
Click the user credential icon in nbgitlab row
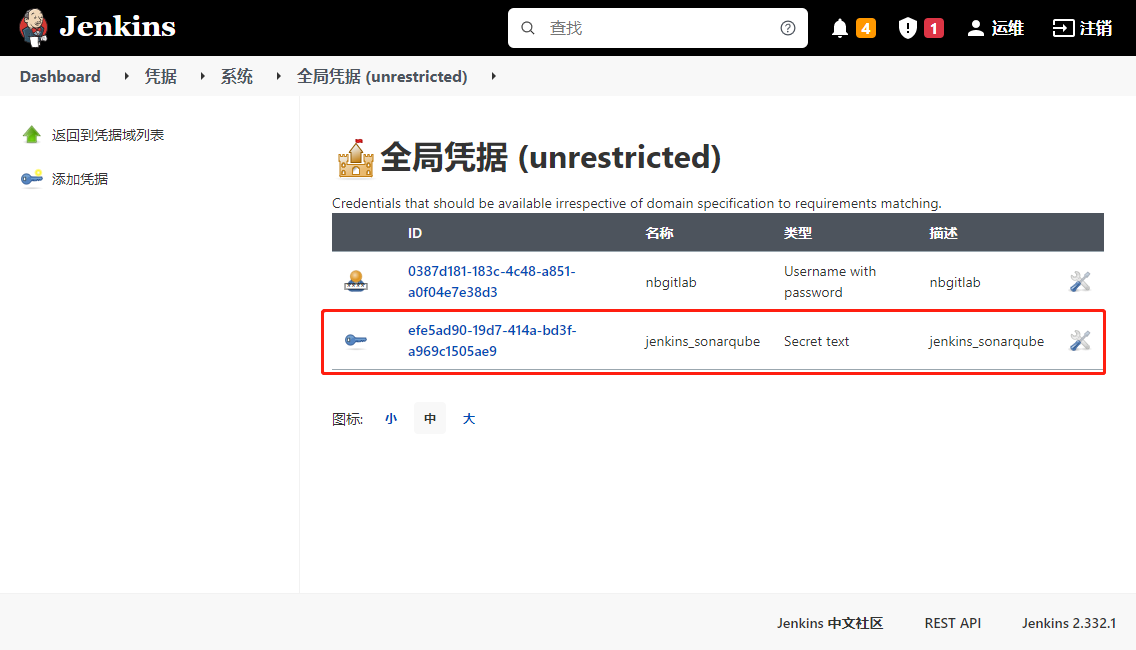tap(356, 281)
